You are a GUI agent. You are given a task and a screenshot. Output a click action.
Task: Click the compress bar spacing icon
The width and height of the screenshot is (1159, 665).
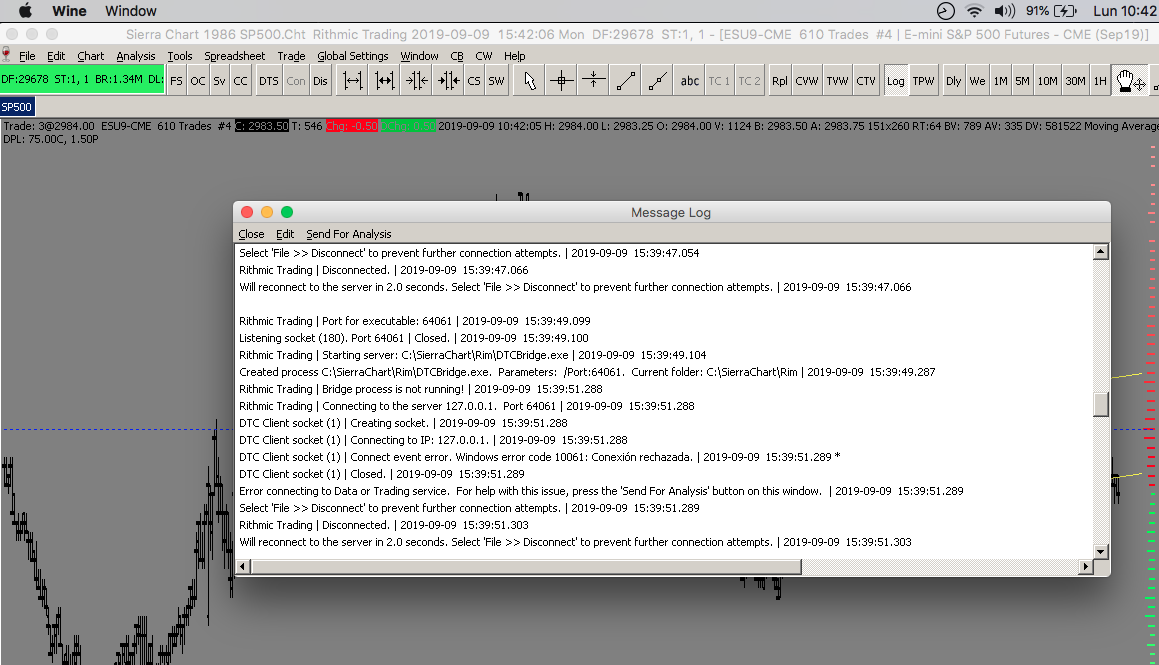[416, 81]
